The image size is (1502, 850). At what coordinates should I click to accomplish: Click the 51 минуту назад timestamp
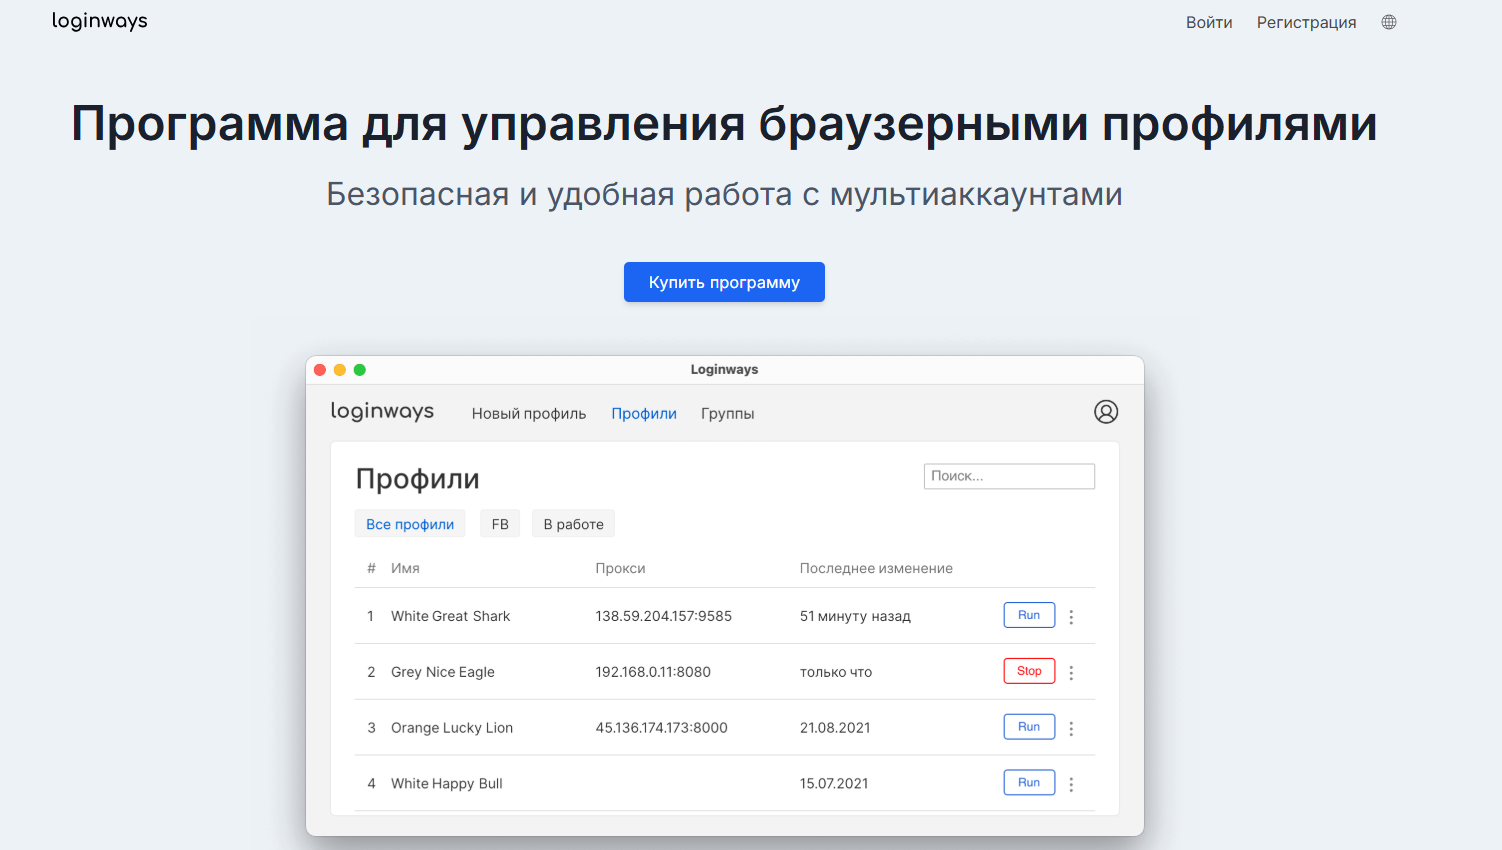(855, 616)
